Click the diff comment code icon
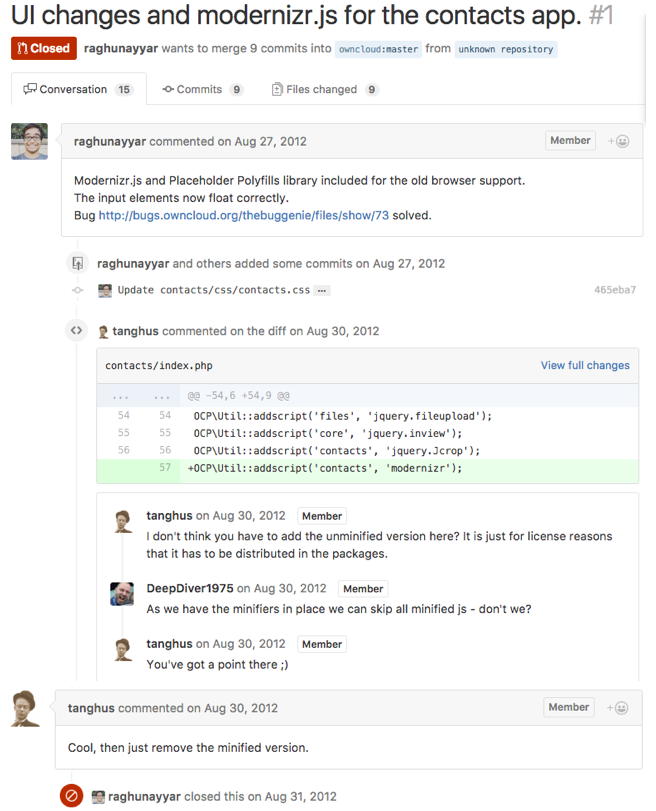This screenshot has height=811, width=656. (76, 330)
